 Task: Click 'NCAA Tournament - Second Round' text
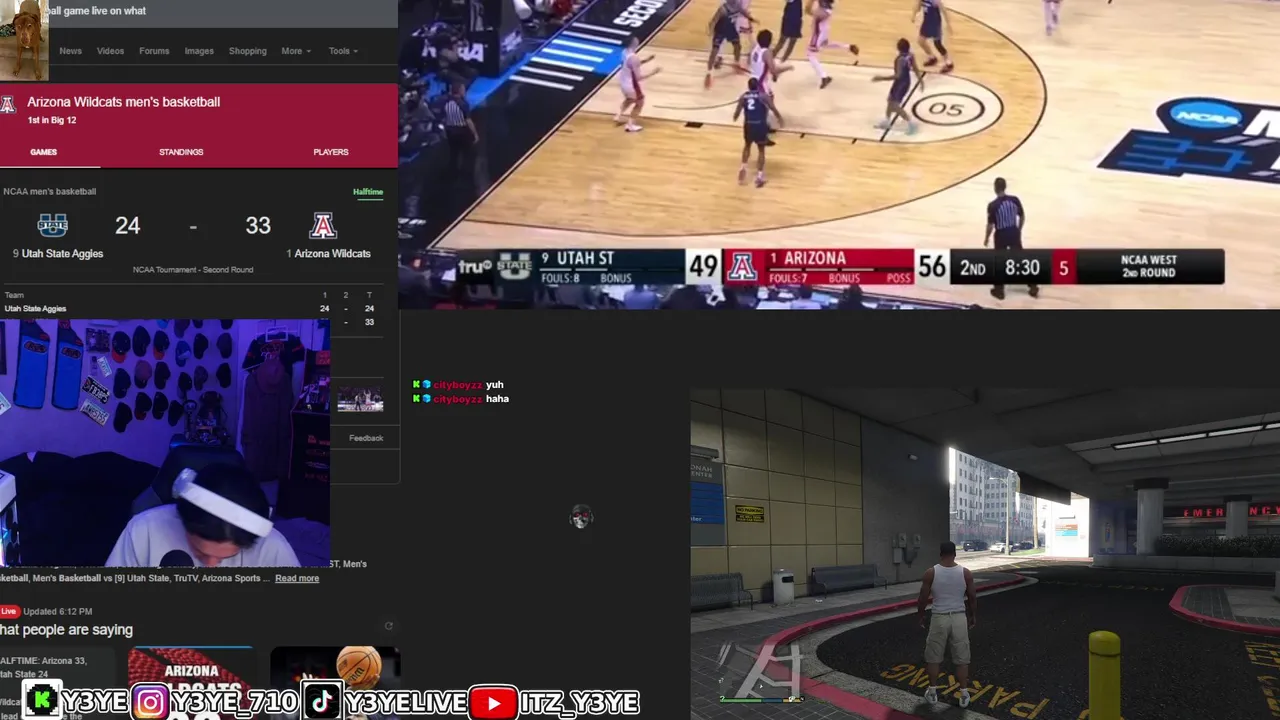tap(193, 270)
